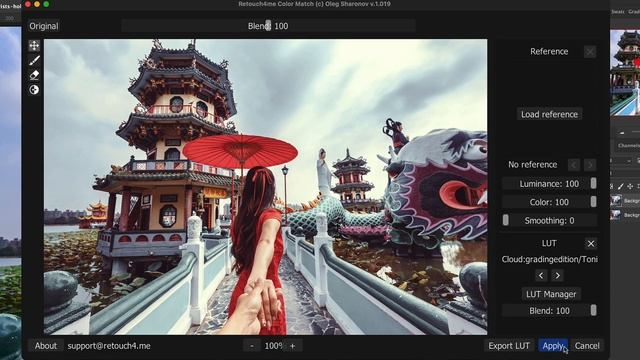
Task: Switch to previous LUT arrow
Action: [541, 276]
